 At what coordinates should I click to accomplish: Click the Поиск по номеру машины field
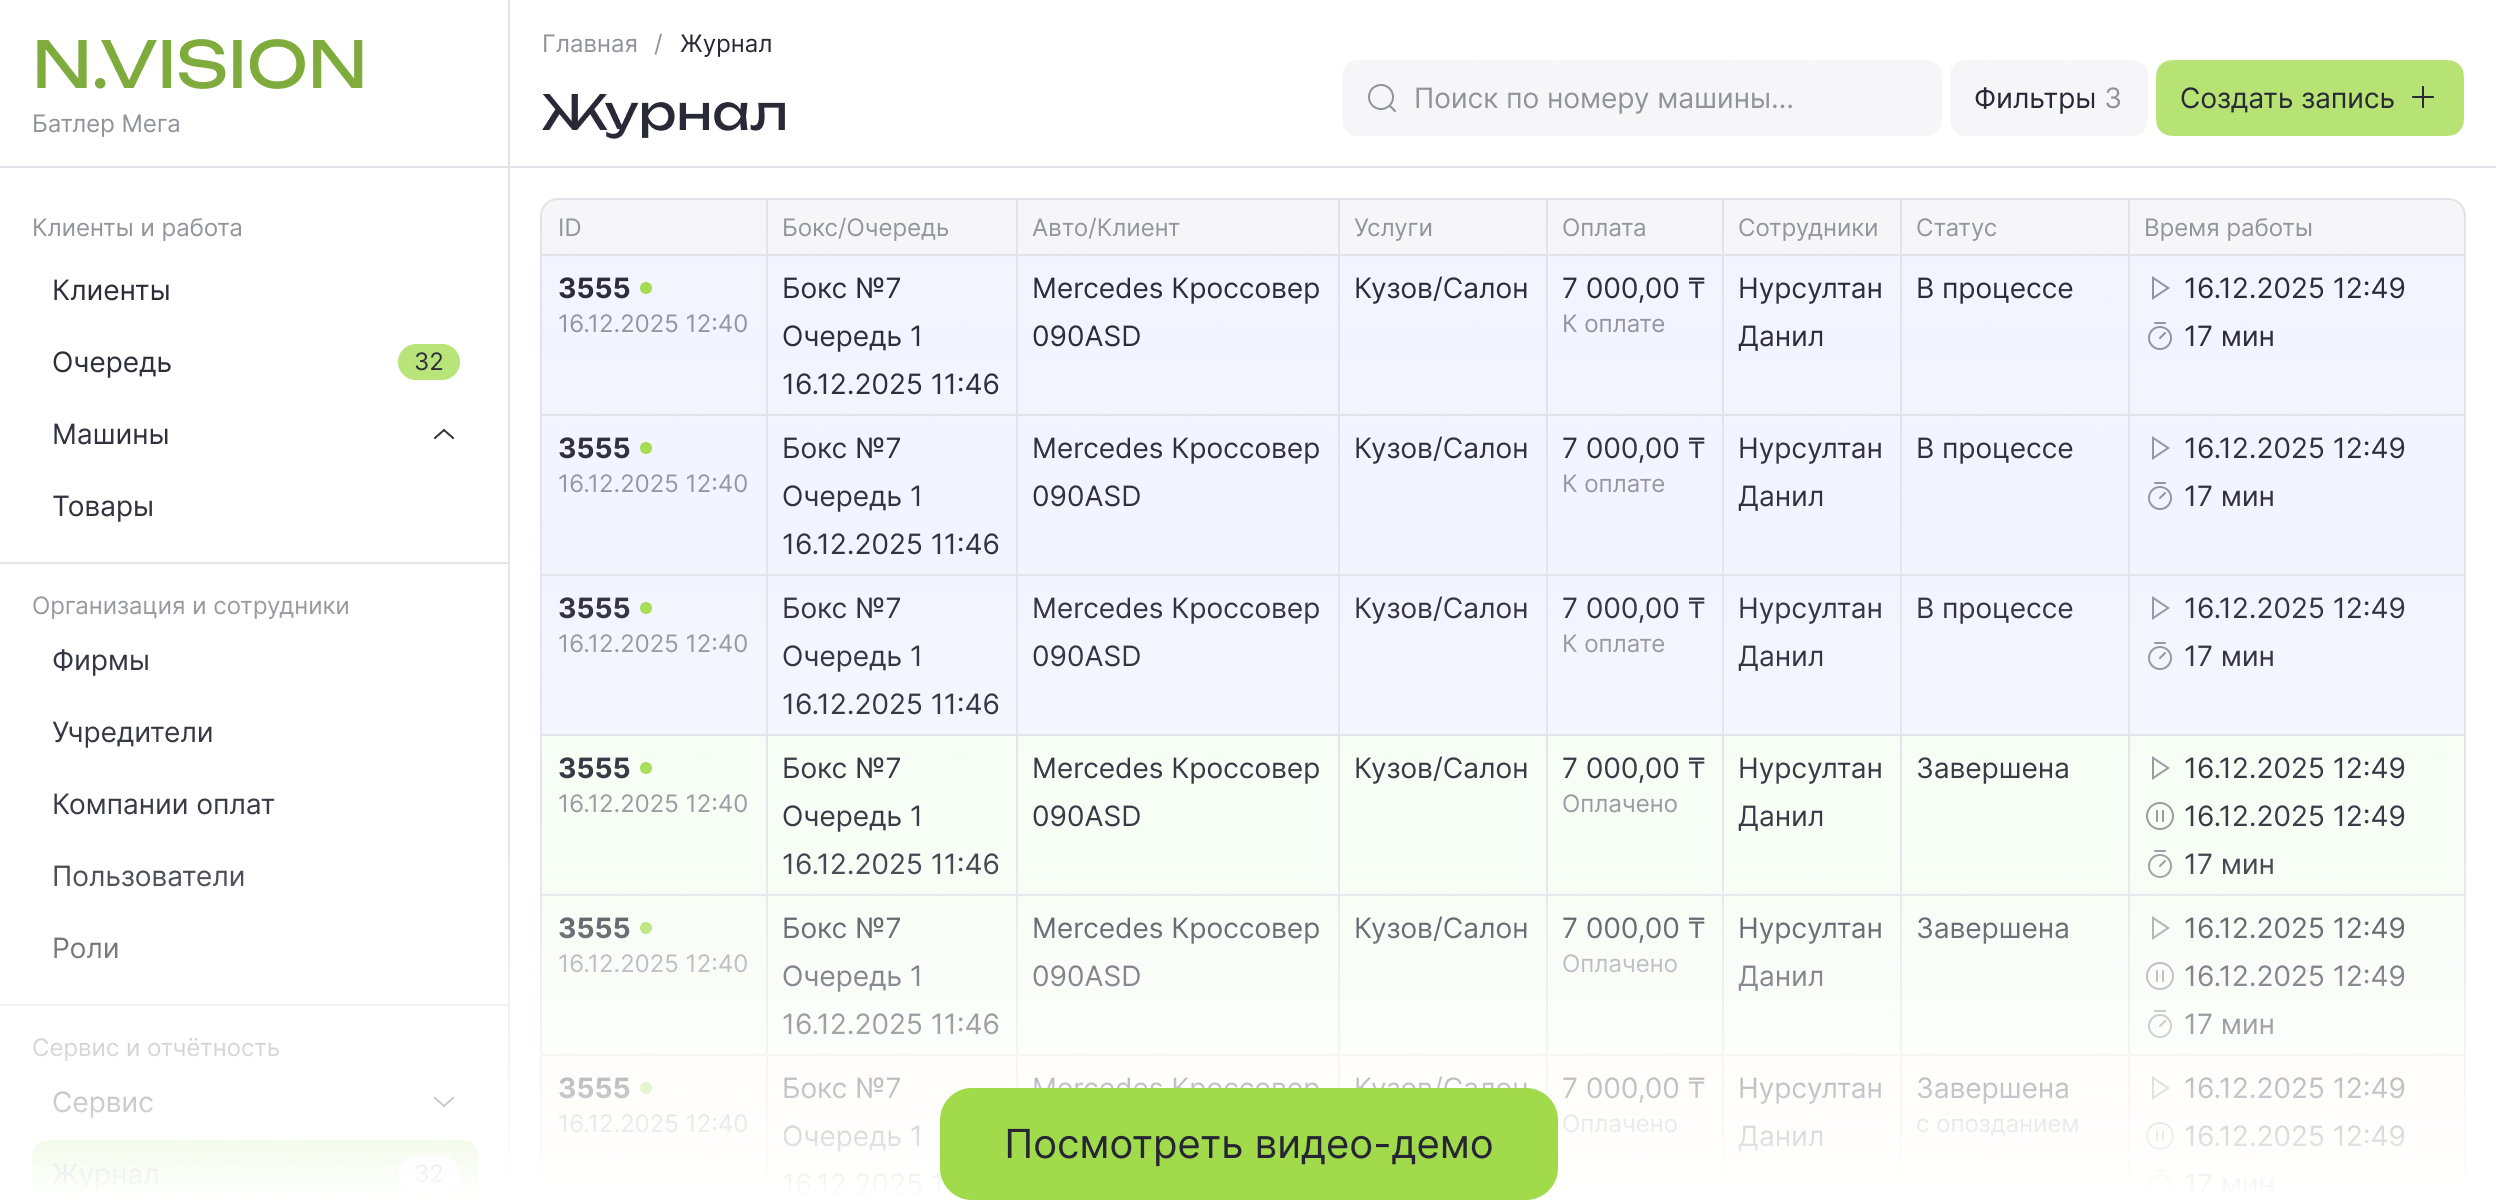1641,98
